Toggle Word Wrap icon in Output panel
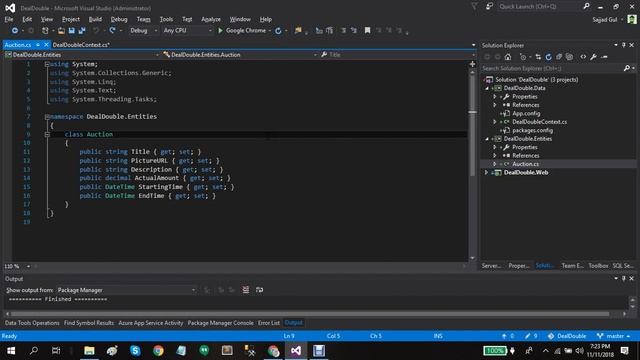This screenshot has height=360, width=640. 259,290
